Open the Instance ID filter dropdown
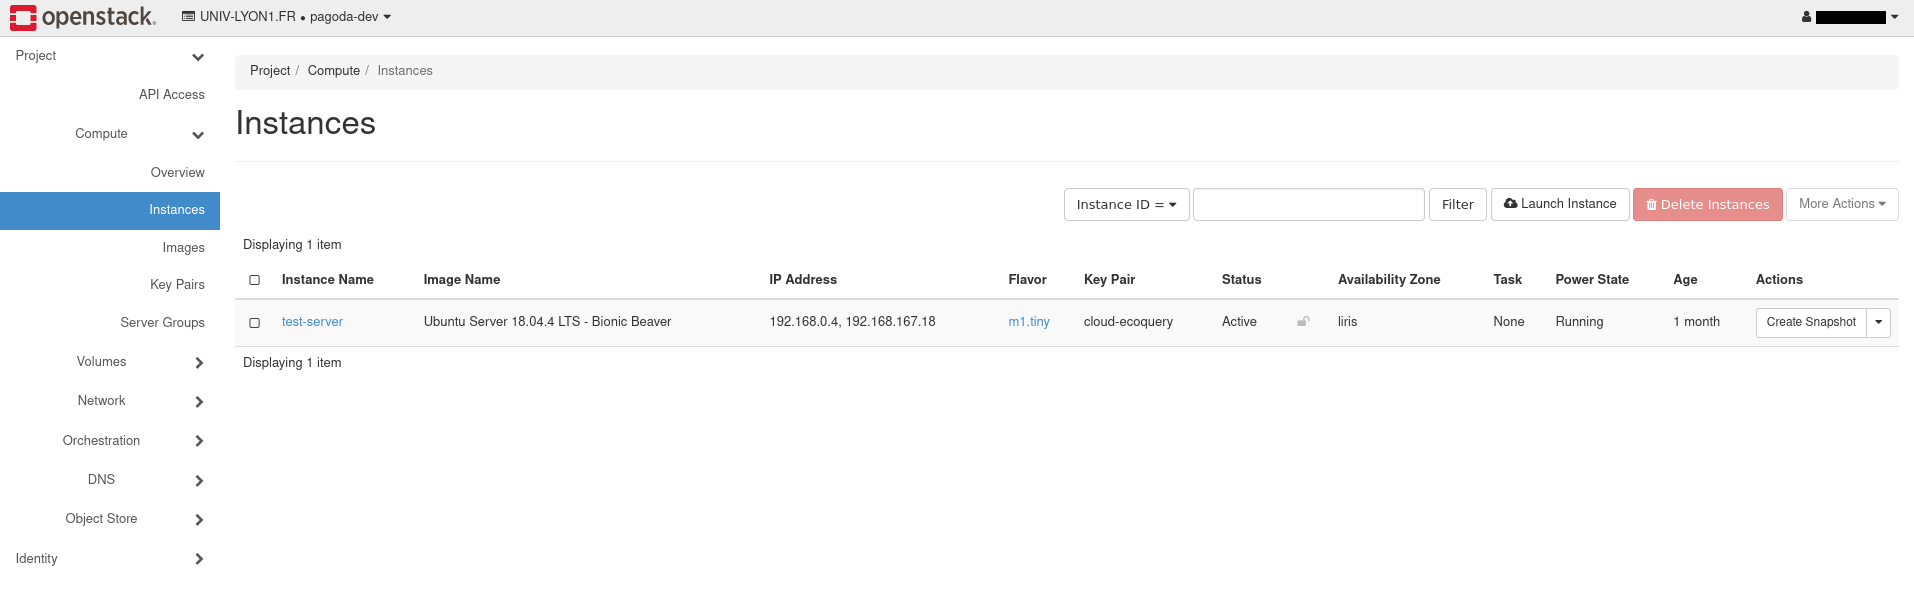The width and height of the screenshot is (1914, 593). pyautogui.click(x=1126, y=205)
